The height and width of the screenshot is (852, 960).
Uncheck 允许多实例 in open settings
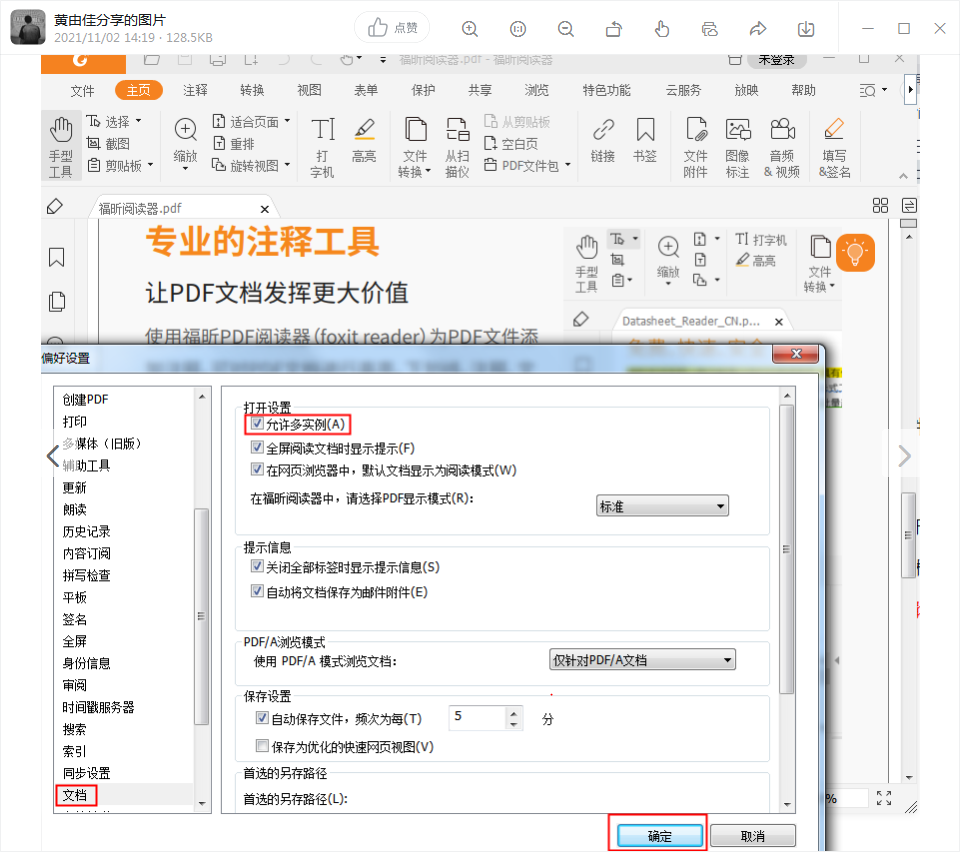[258, 424]
